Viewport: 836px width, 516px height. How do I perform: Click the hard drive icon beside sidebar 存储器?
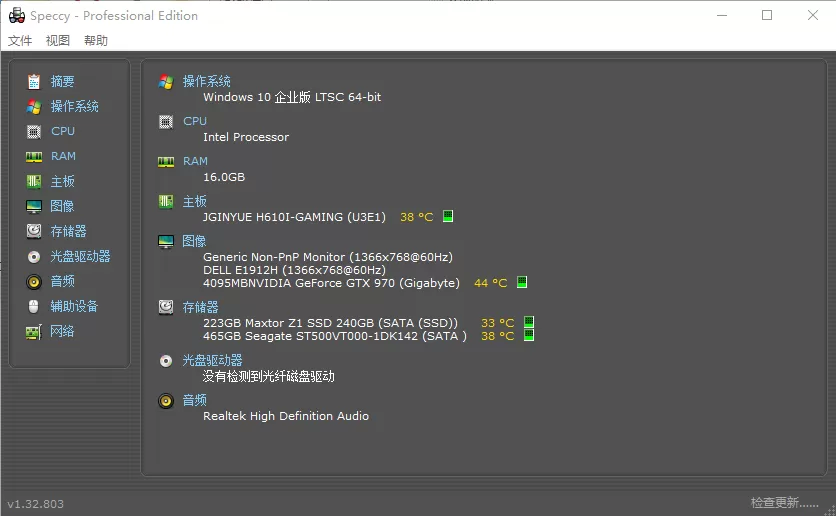tap(34, 231)
